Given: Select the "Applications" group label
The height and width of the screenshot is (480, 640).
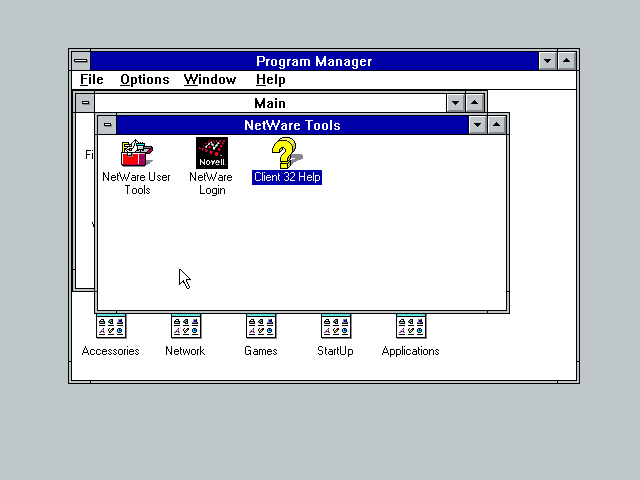Looking at the screenshot, I should pyautogui.click(x=411, y=351).
